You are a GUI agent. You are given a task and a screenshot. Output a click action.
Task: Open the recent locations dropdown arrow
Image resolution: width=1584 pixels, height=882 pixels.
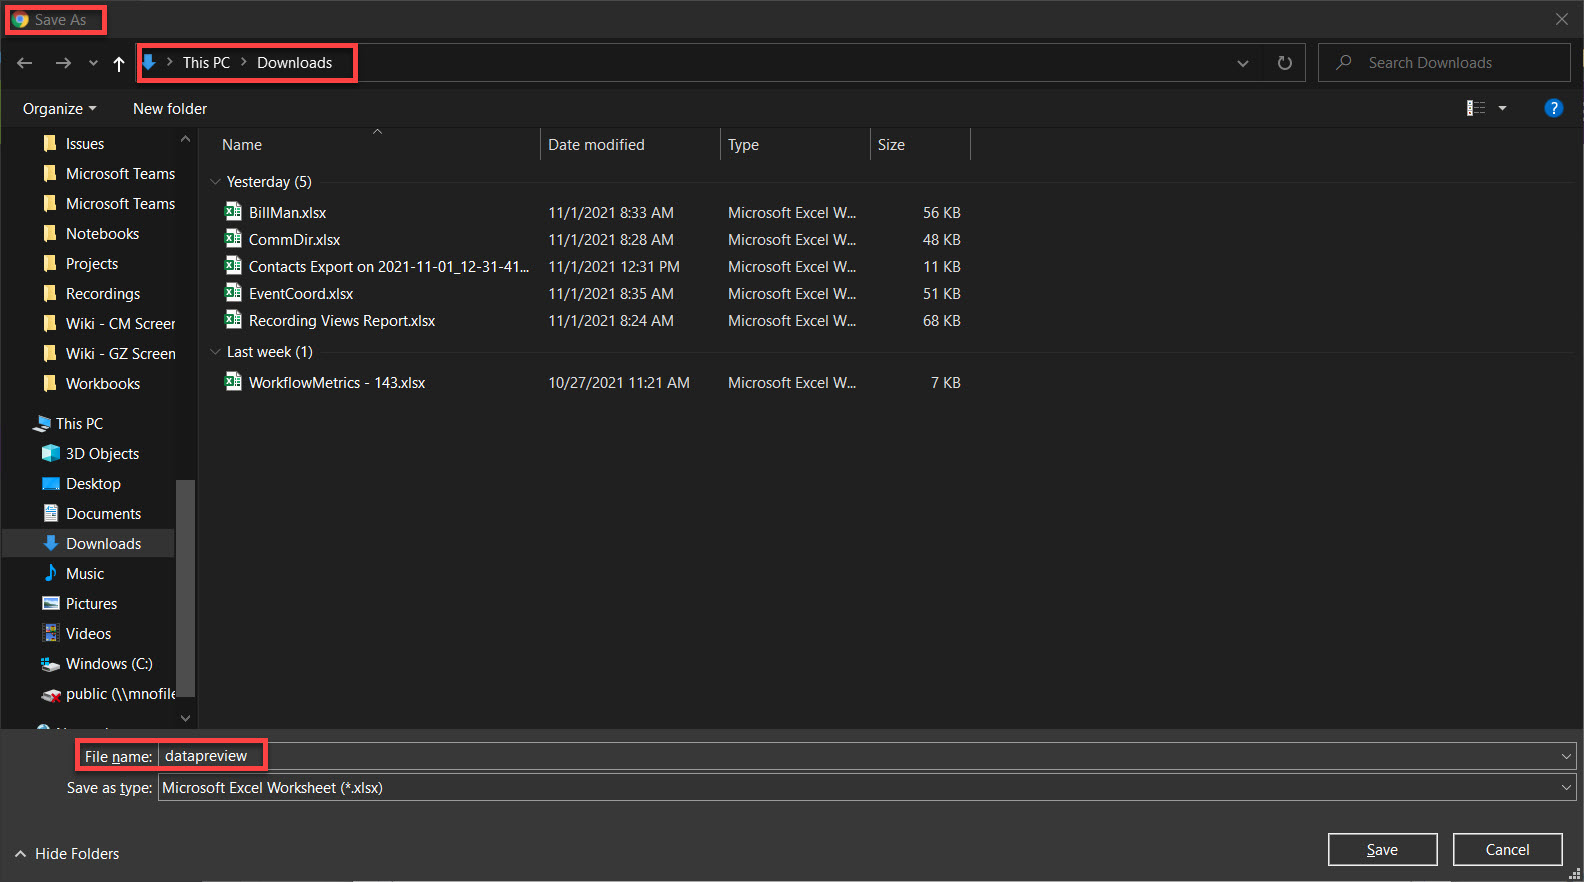(93, 63)
